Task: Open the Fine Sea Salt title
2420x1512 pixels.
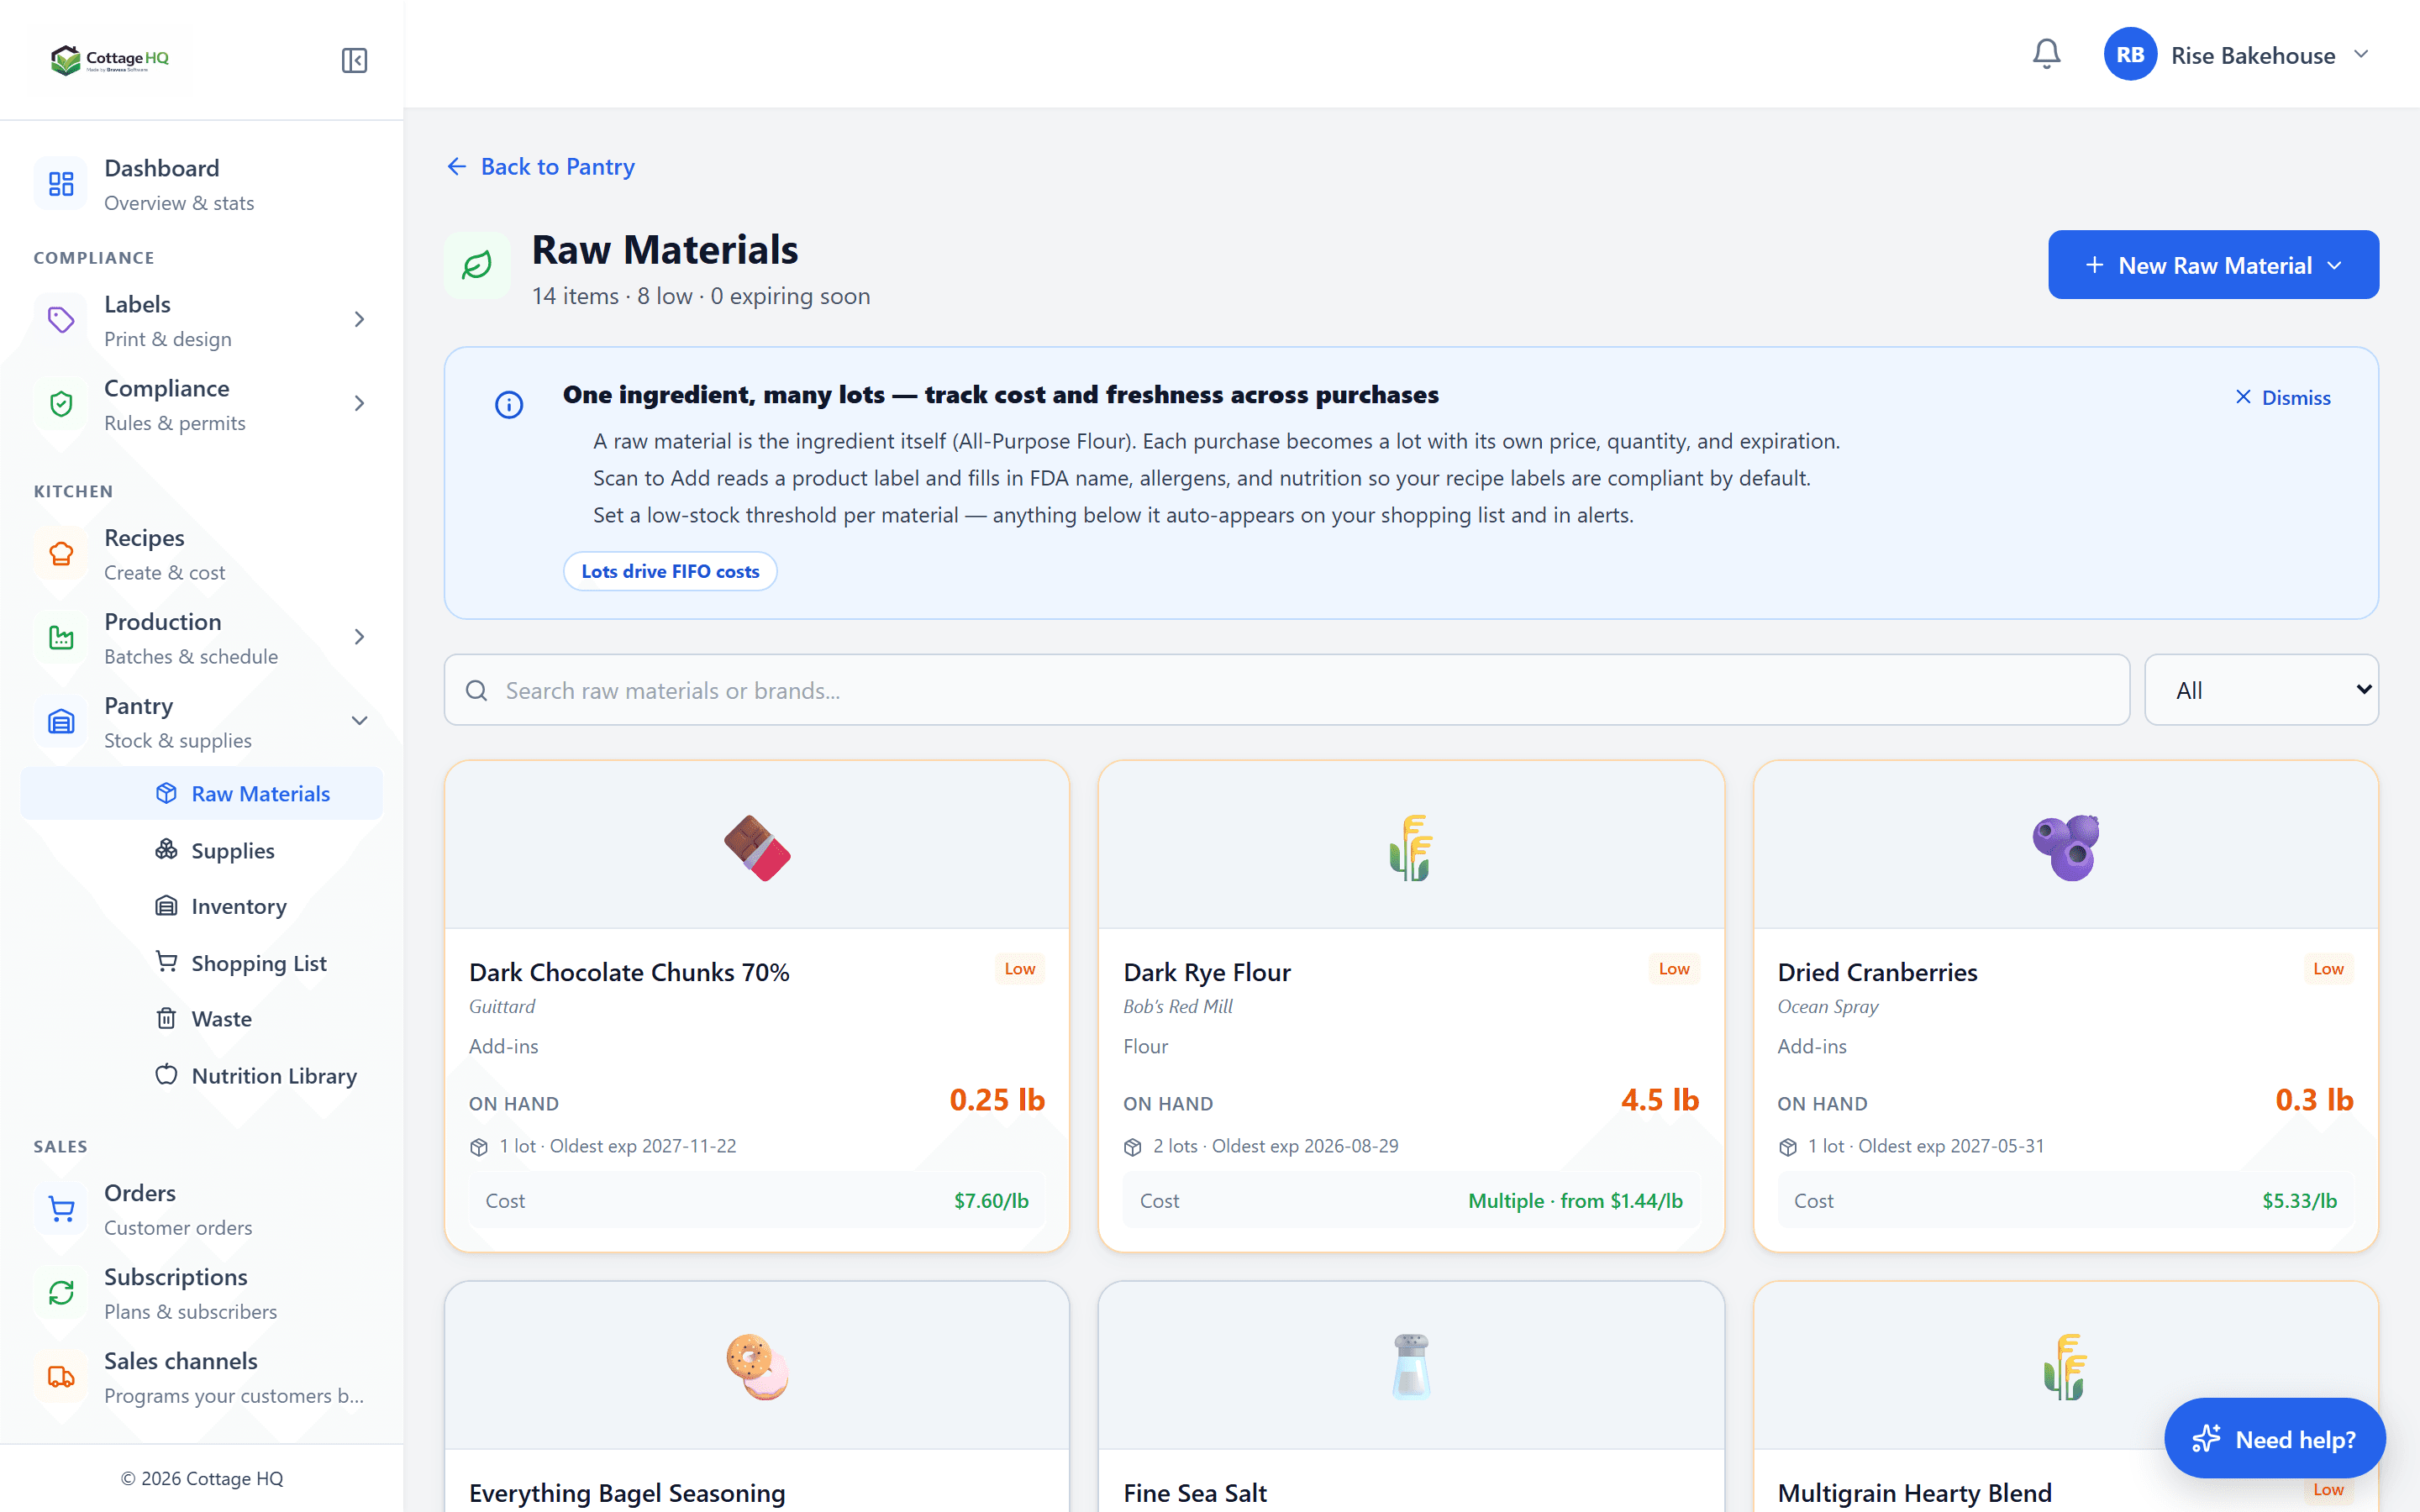Action: 1194,1493
